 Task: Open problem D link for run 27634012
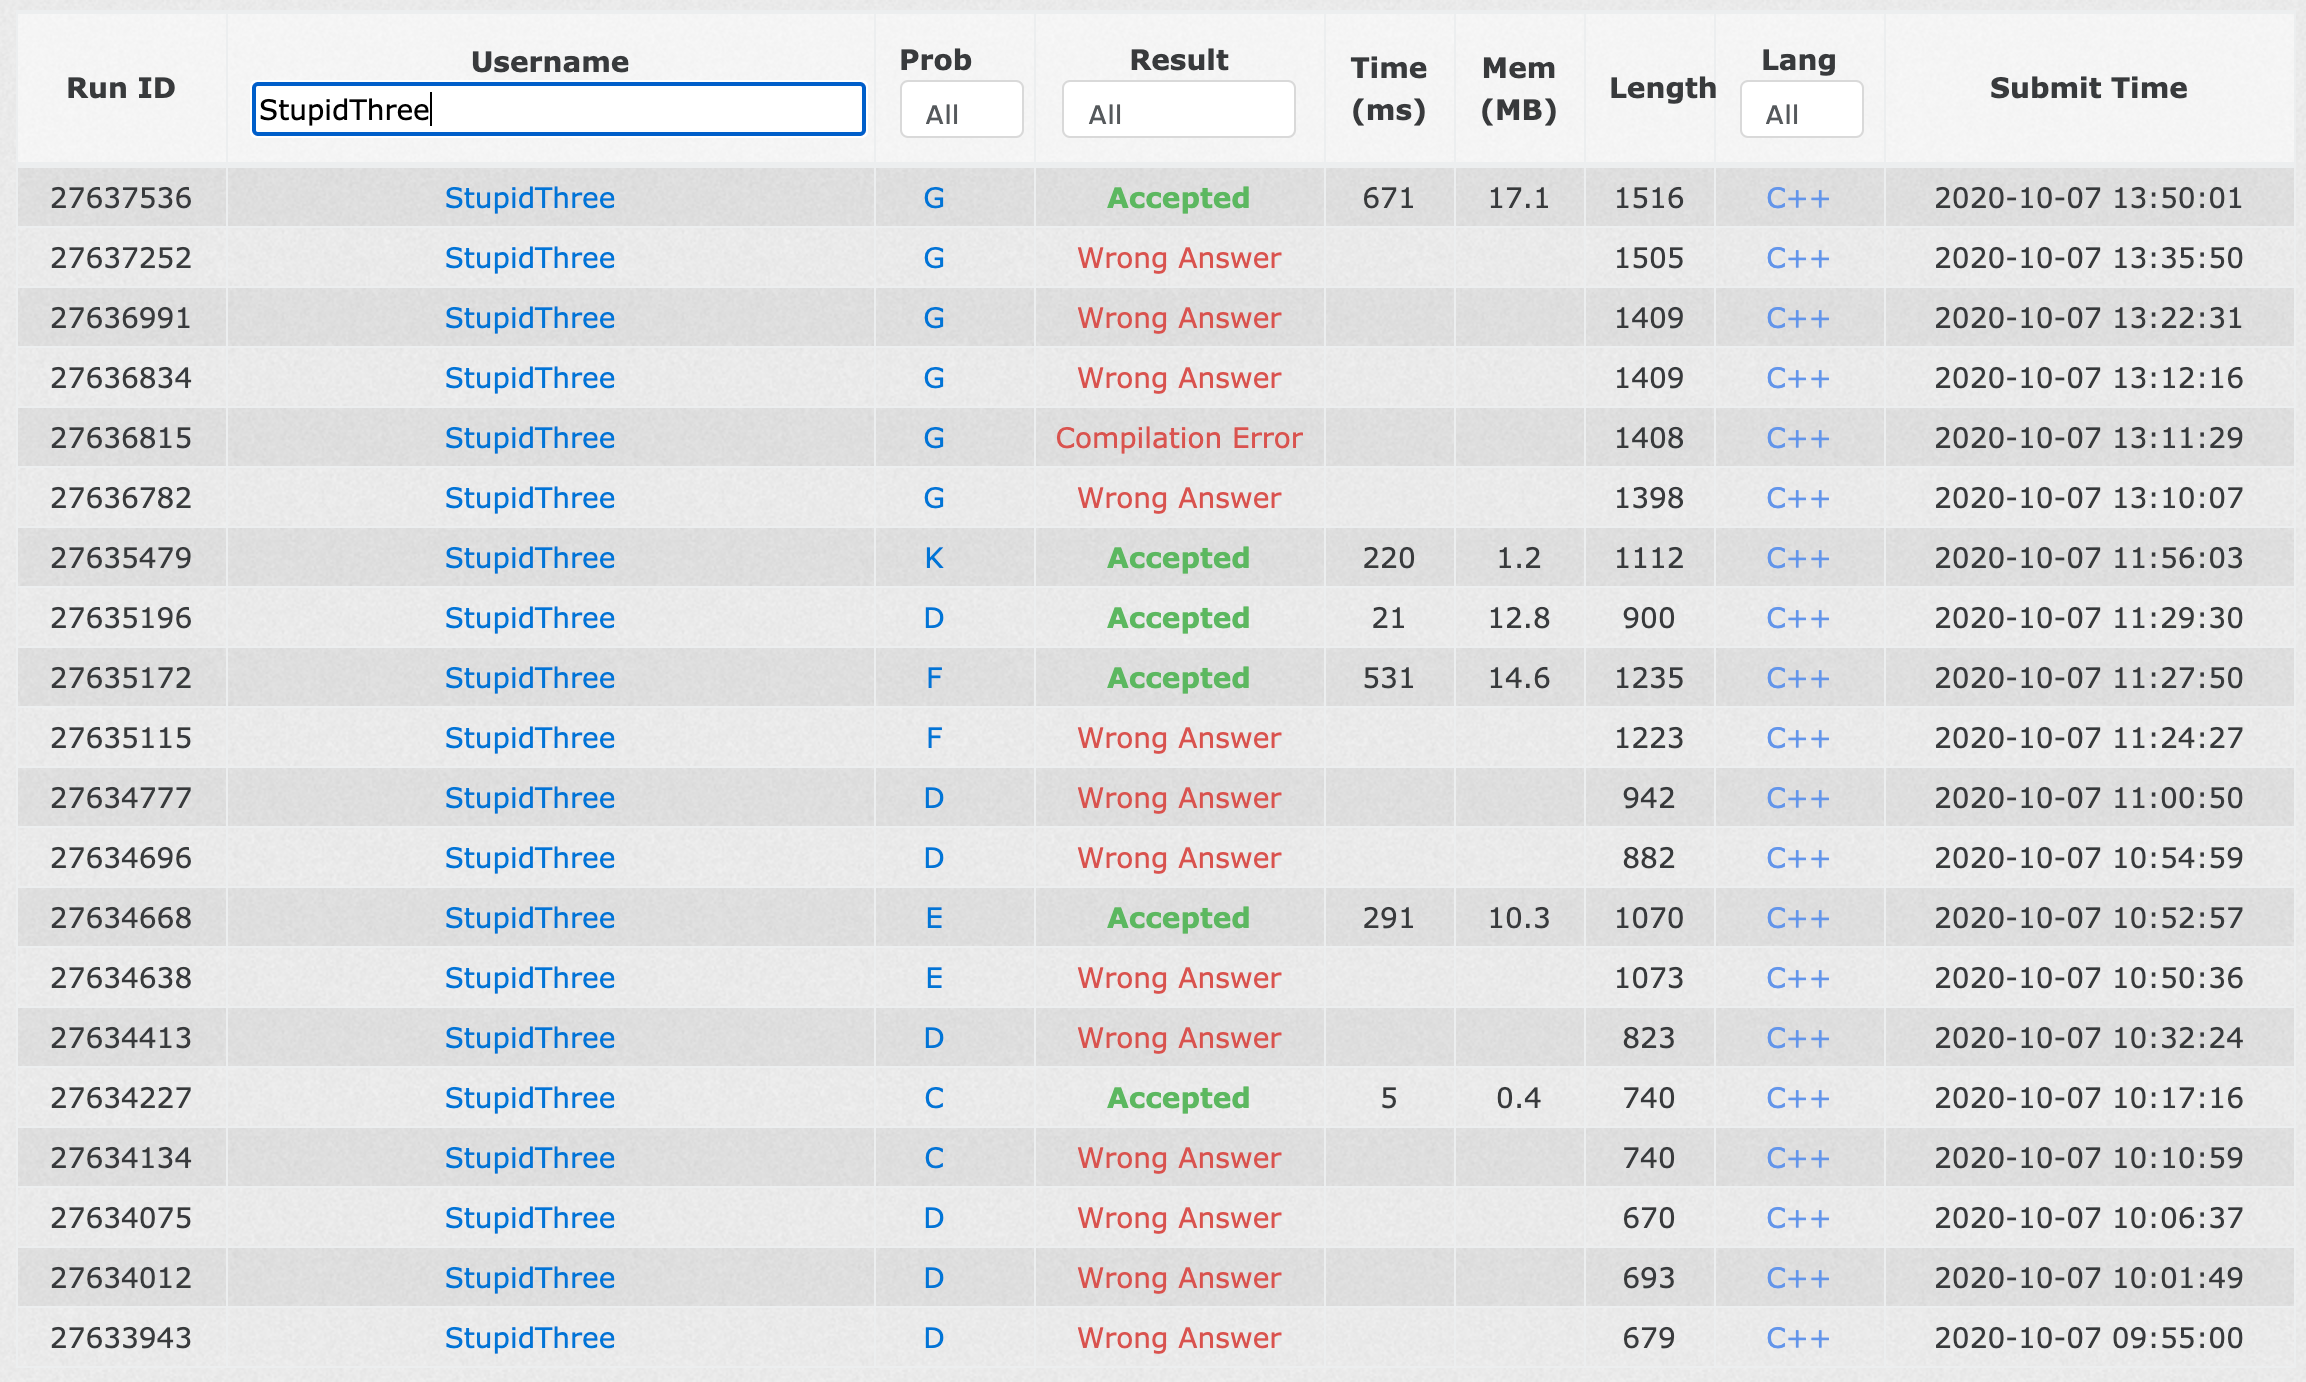(x=933, y=1278)
